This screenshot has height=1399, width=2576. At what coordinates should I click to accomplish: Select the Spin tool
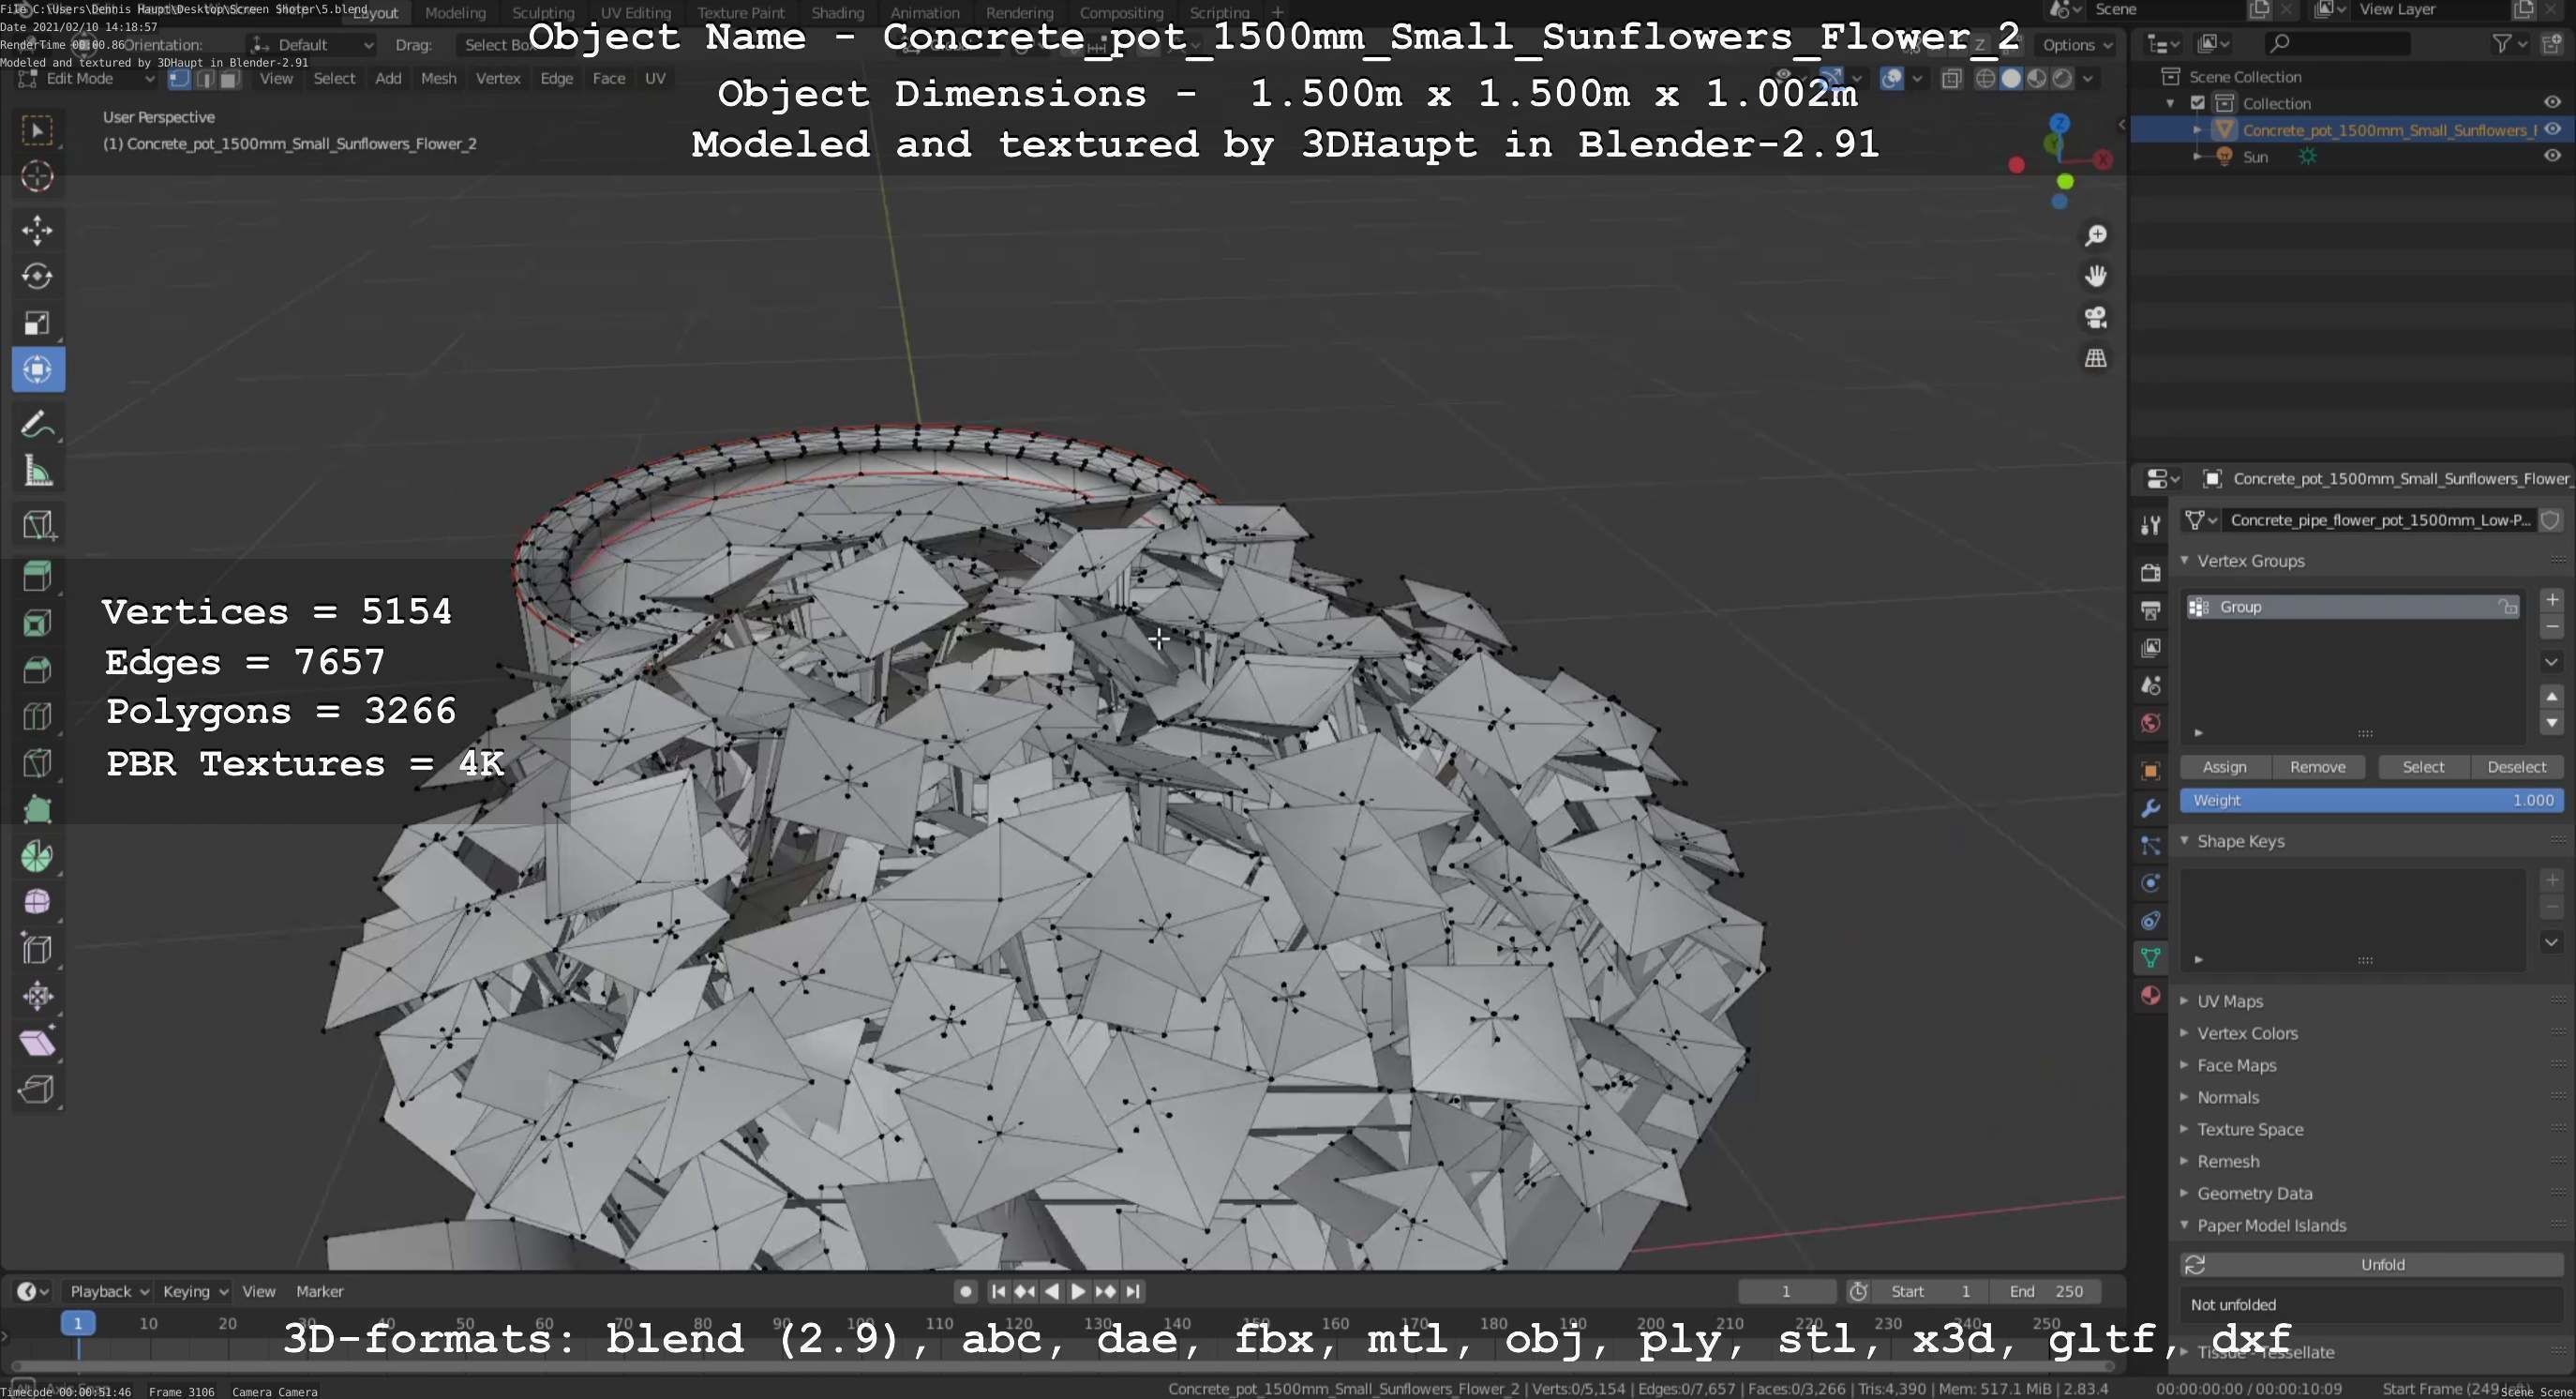coord(37,856)
